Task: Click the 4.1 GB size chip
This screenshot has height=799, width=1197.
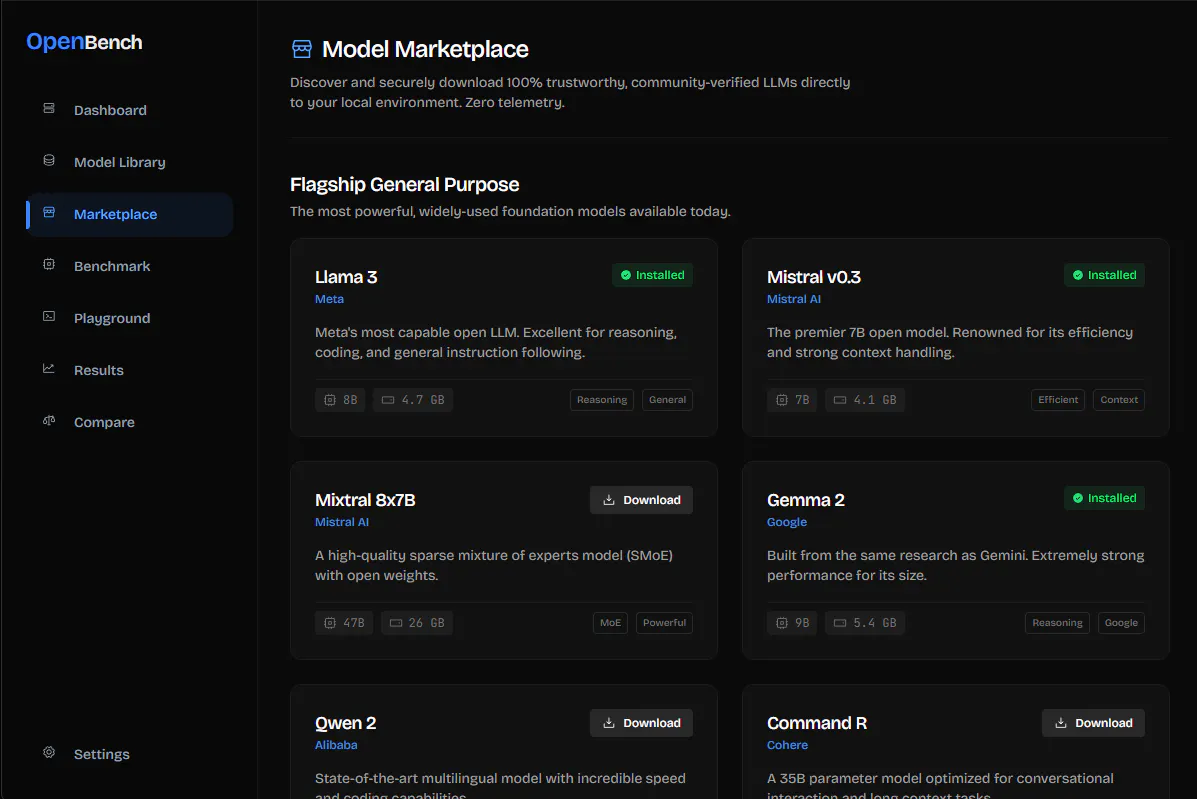Action: click(865, 400)
